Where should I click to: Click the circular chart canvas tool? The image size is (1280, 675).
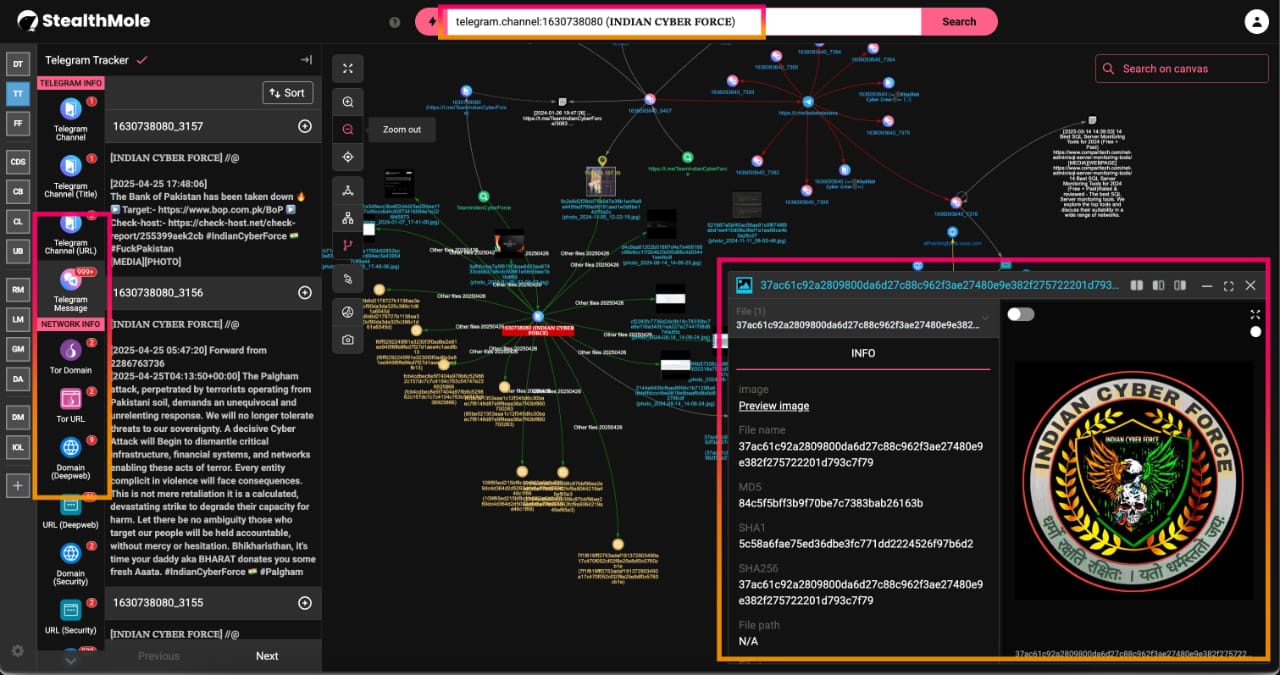click(x=348, y=312)
